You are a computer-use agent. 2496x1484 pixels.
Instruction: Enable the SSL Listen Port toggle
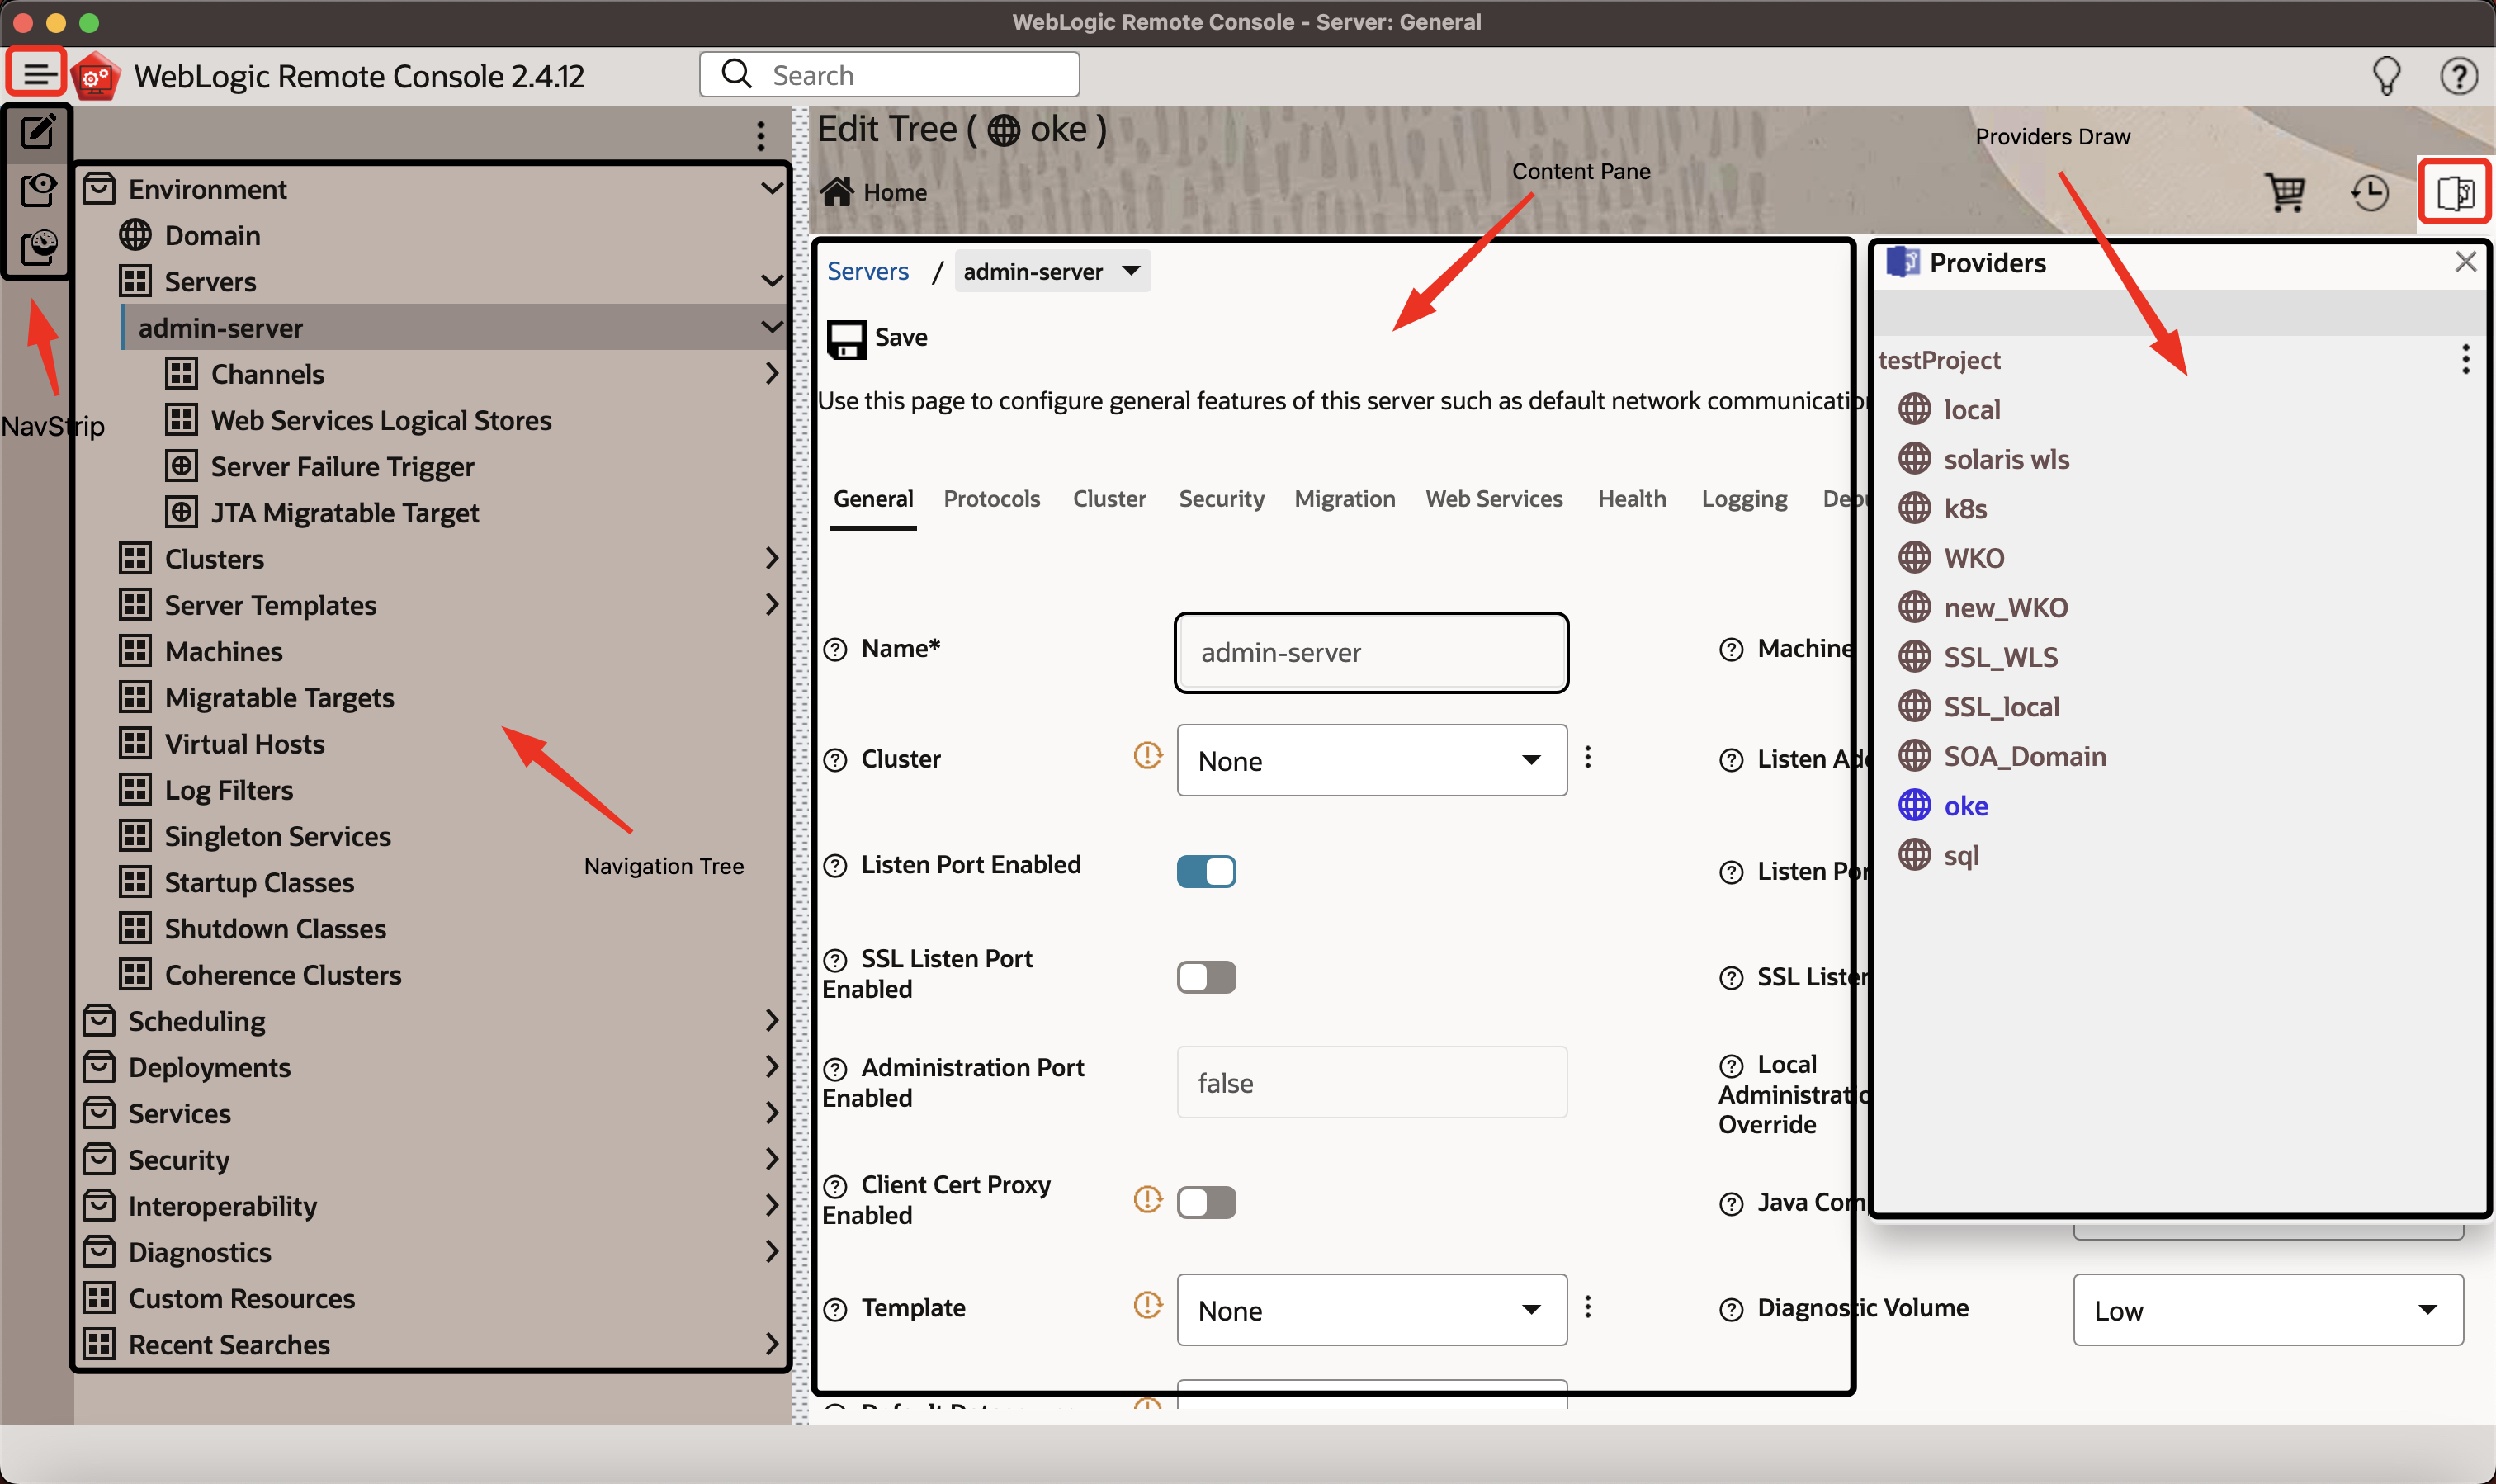point(1206,976)
